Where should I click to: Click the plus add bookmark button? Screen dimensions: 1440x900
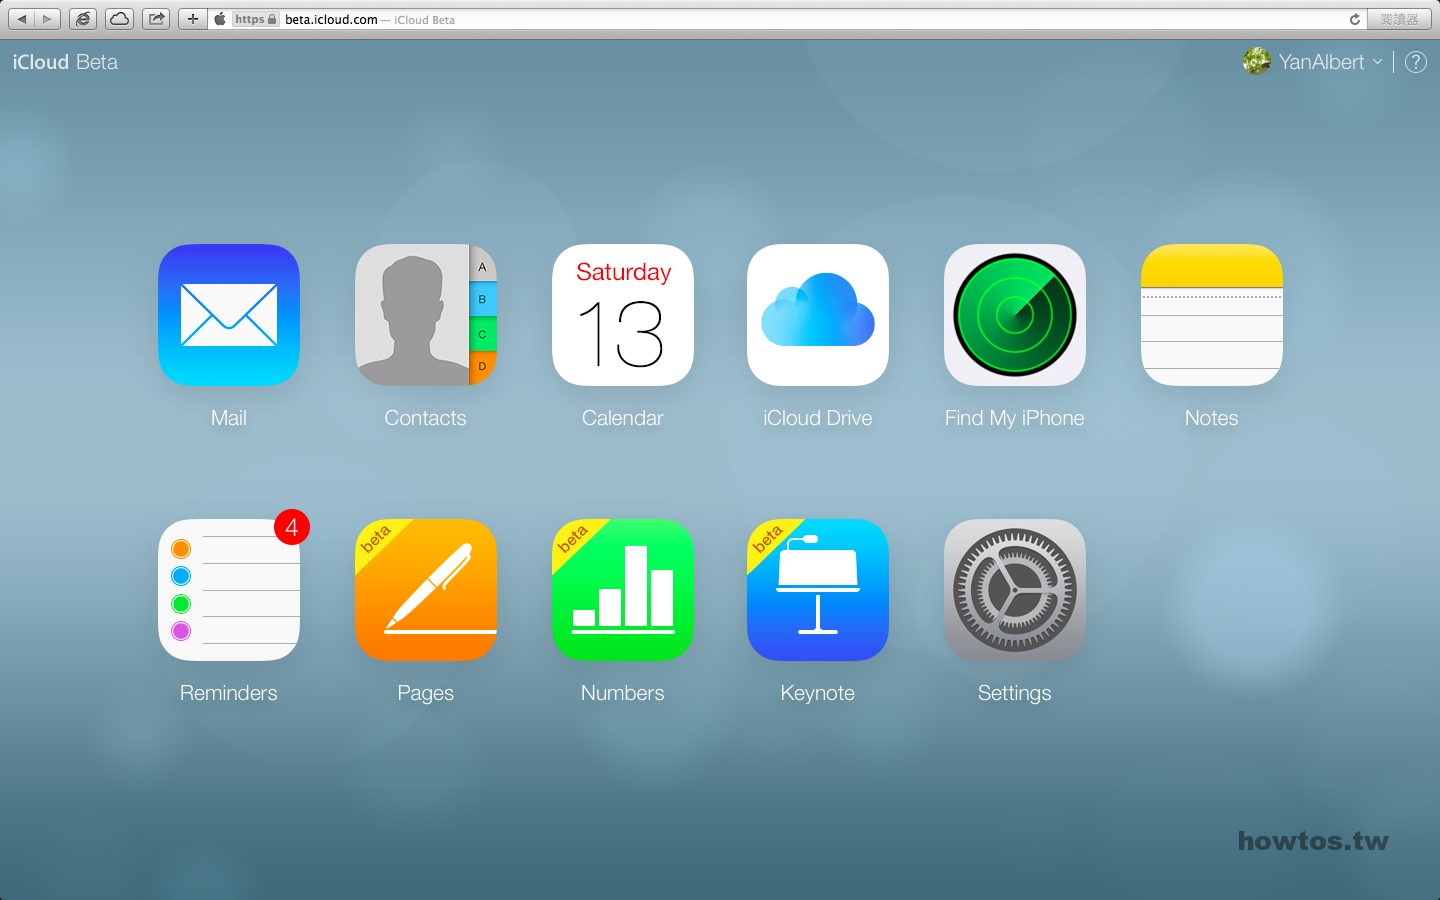[x=192, y=19]
